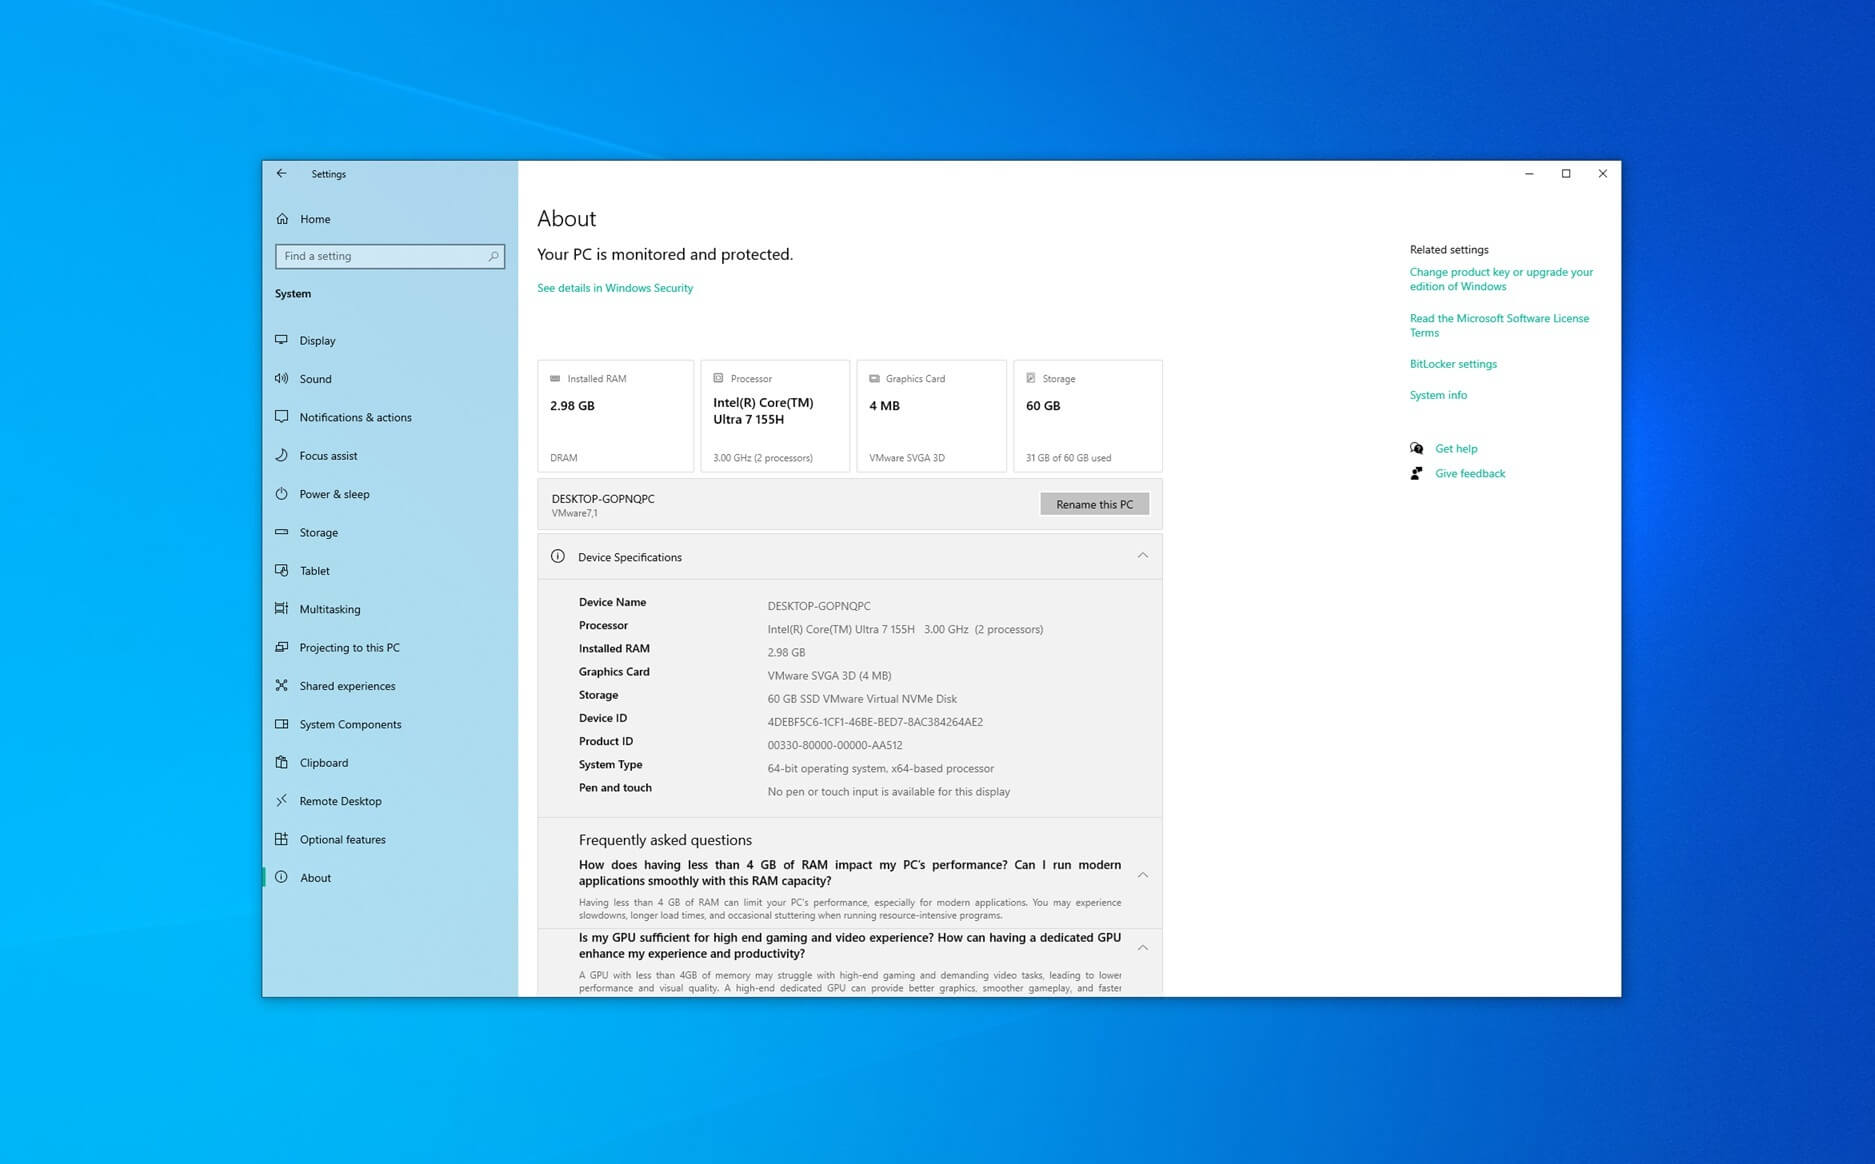The width and height of the screenshot is (1875, 1164).
Task: Open Display settings from the sidebar
Action: (x=283, y=340)
